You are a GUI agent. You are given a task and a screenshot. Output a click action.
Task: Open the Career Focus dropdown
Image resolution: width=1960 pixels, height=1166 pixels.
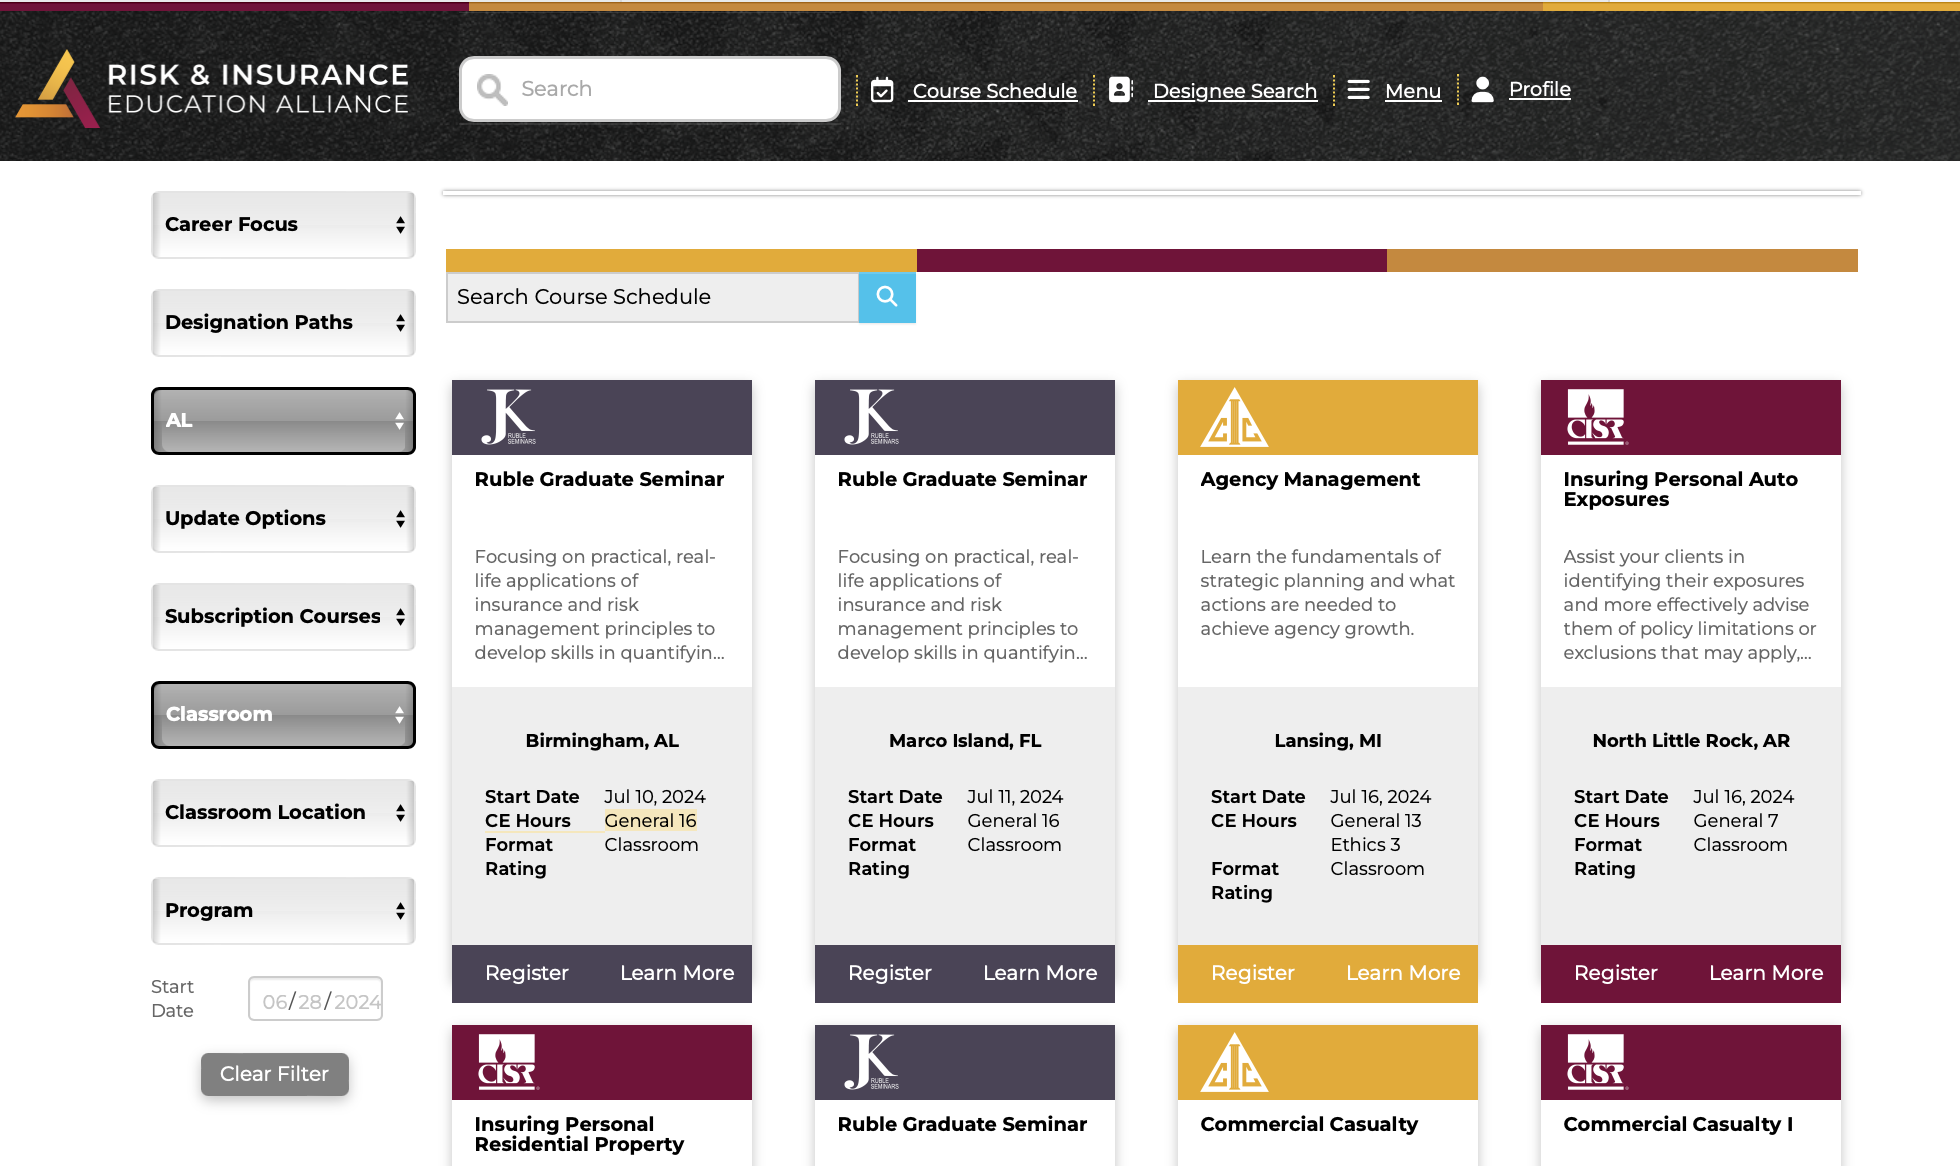tap(283, 225)
